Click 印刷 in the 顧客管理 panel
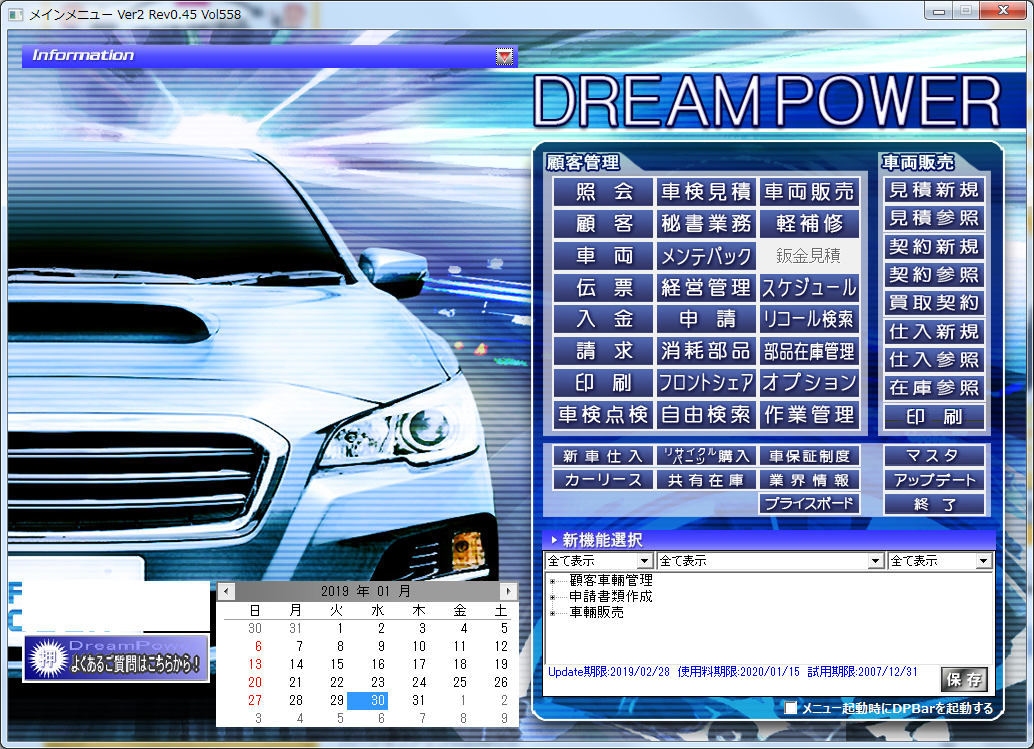The width and height of the screenshot is (1034, 749). [x=603, y=382]
